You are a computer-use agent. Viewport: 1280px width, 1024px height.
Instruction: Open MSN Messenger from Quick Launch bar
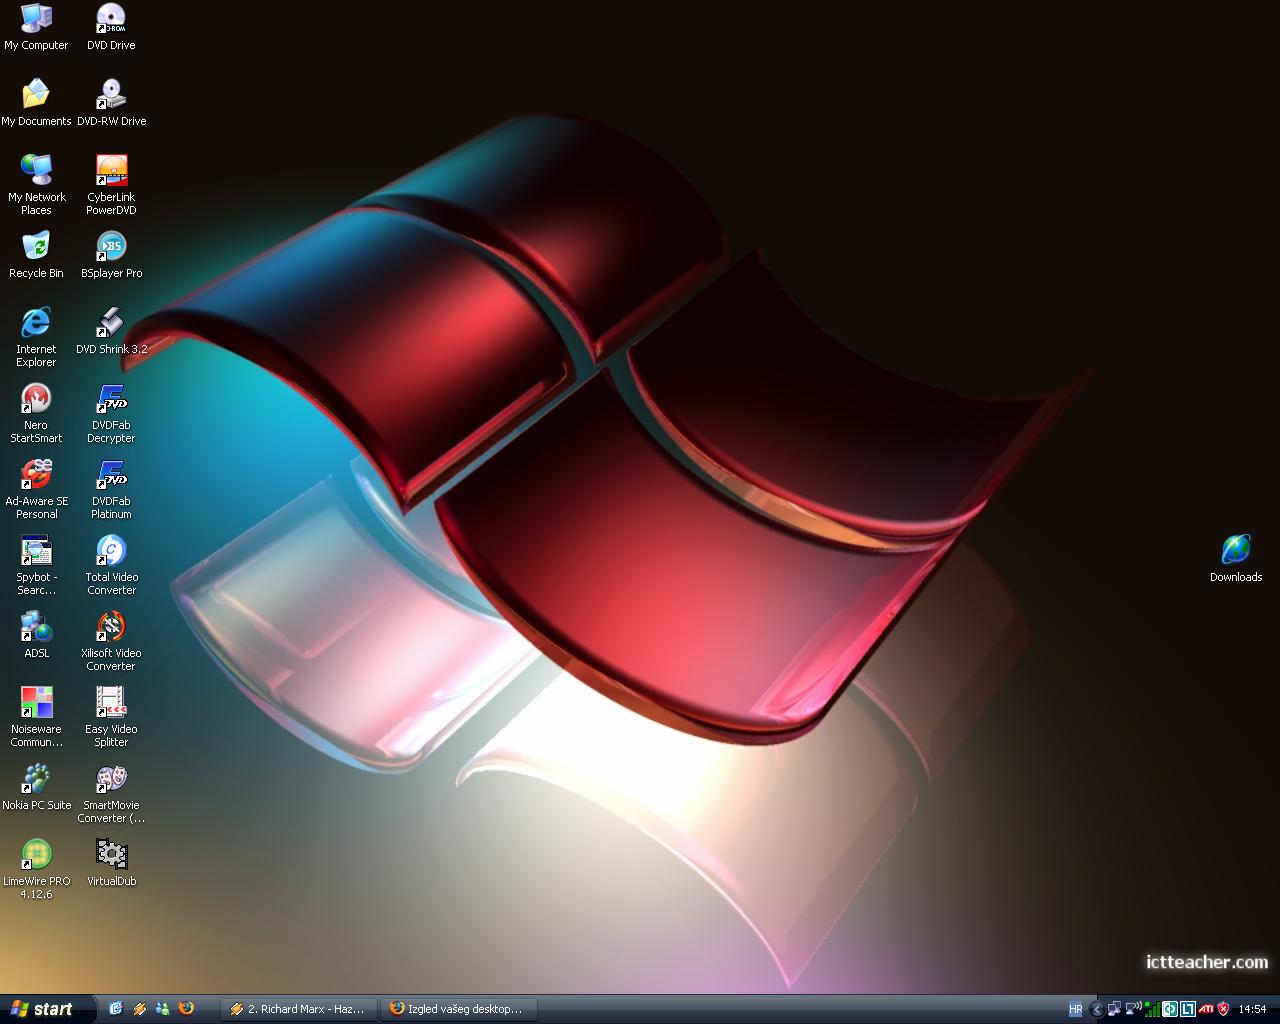point(162,1009)
